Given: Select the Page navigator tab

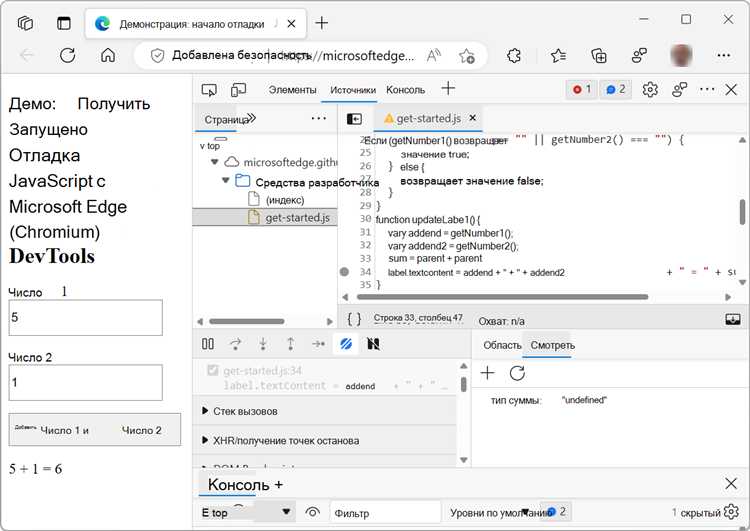Looking at the screenshot, I should pyautogui.click(x=226, y=119).
